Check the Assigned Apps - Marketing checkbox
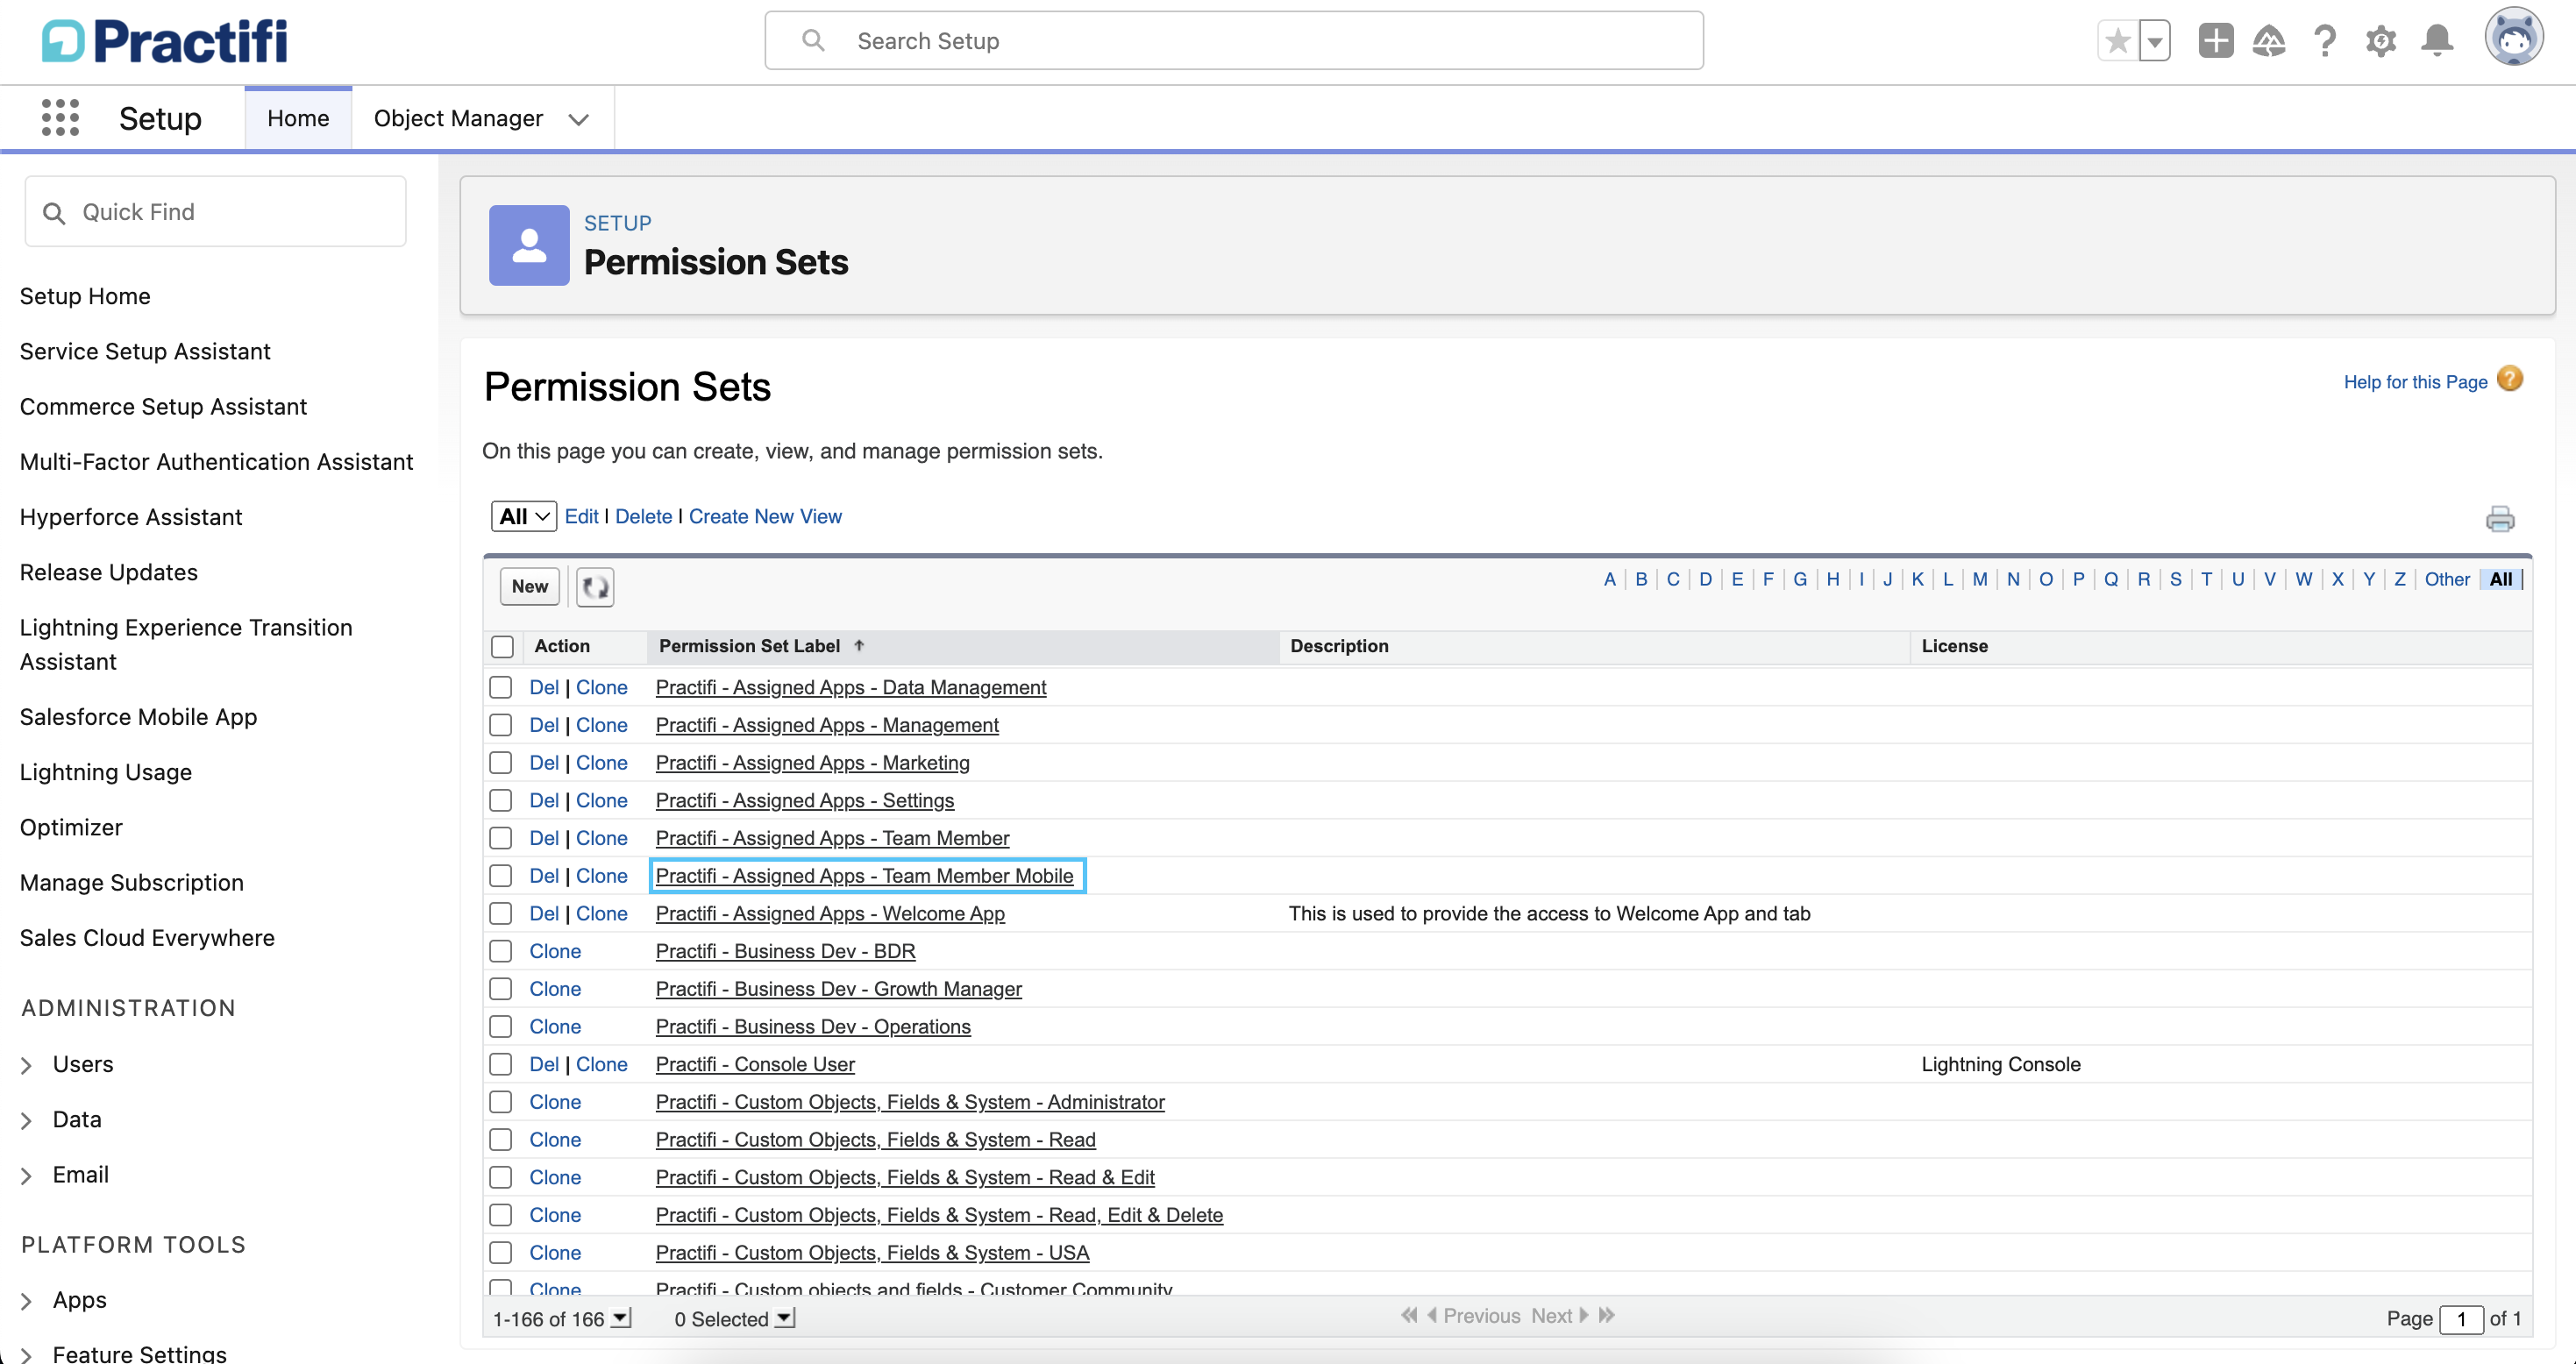Viewport: 2576px width, 1364px height. click(x=500, y=763)
